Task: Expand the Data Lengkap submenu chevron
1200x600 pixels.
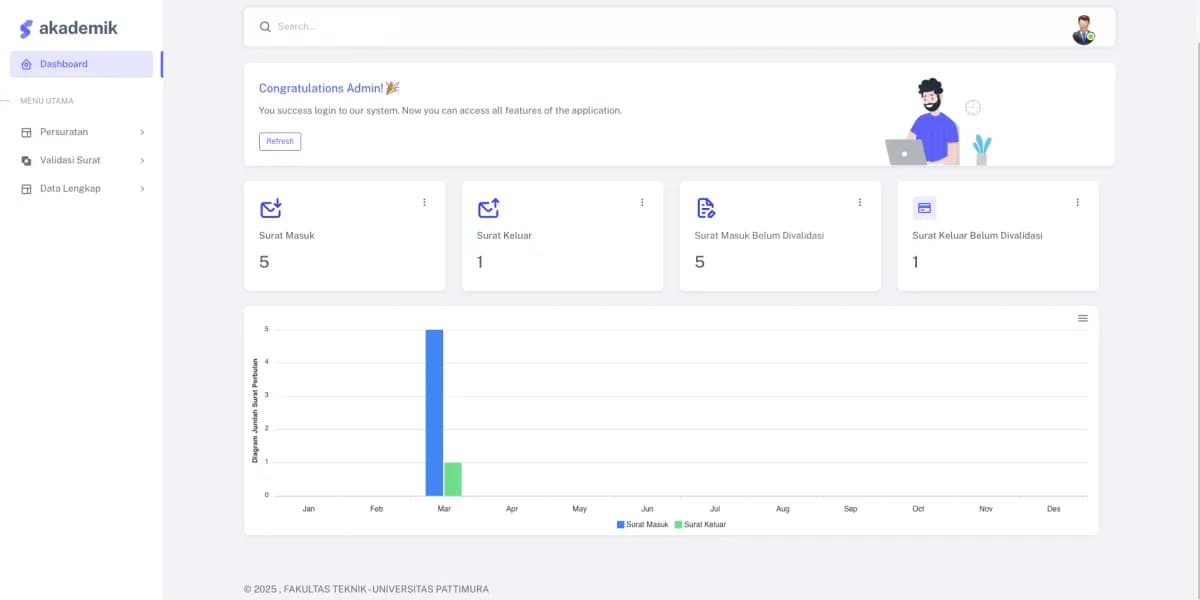Action: click(142, 188)
